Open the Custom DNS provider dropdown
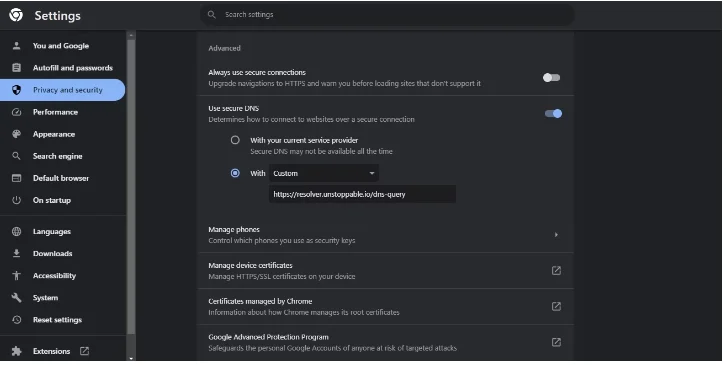 [324, 173]
